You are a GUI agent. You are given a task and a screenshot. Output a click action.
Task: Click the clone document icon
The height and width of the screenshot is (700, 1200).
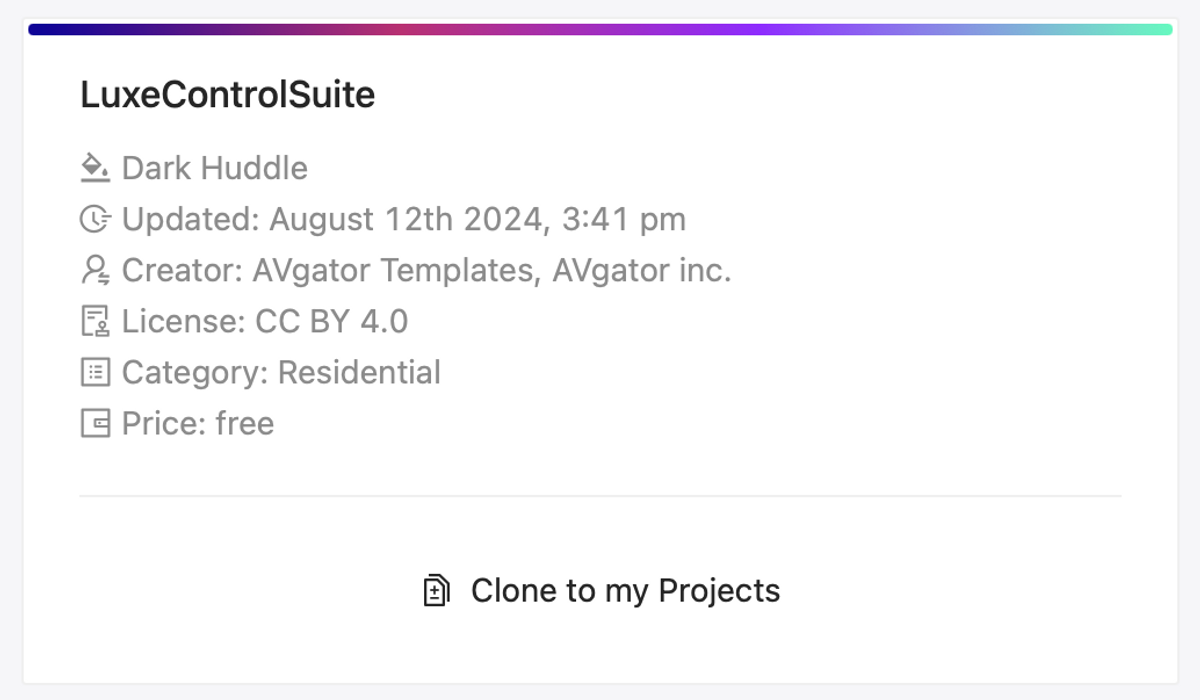[436, 590]
